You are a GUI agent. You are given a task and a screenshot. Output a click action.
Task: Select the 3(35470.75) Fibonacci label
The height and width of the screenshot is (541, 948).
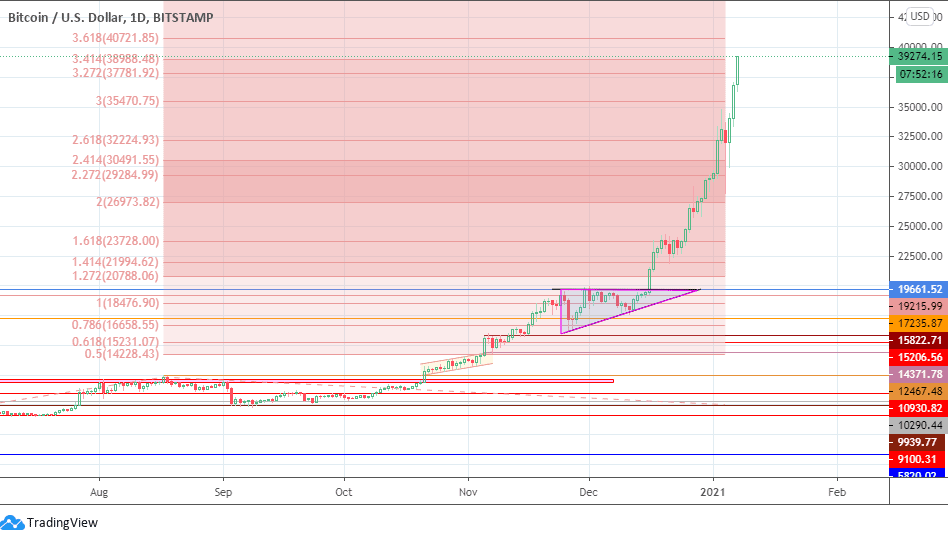(128, 101)
